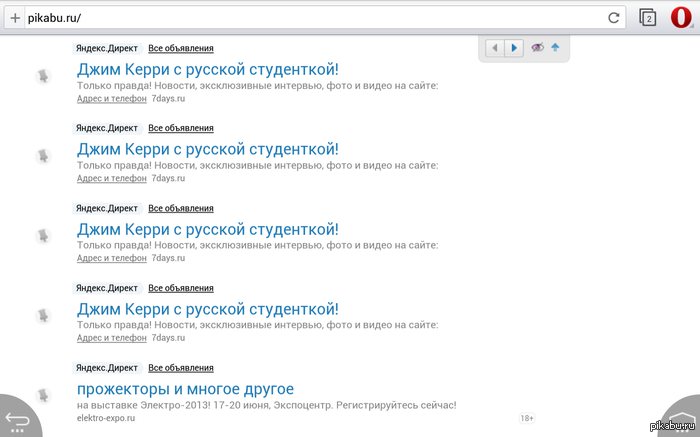The image size is (700, 437).
Task: Click Только правда! description in the topmost ad
Action: click(x=258, y=86)
